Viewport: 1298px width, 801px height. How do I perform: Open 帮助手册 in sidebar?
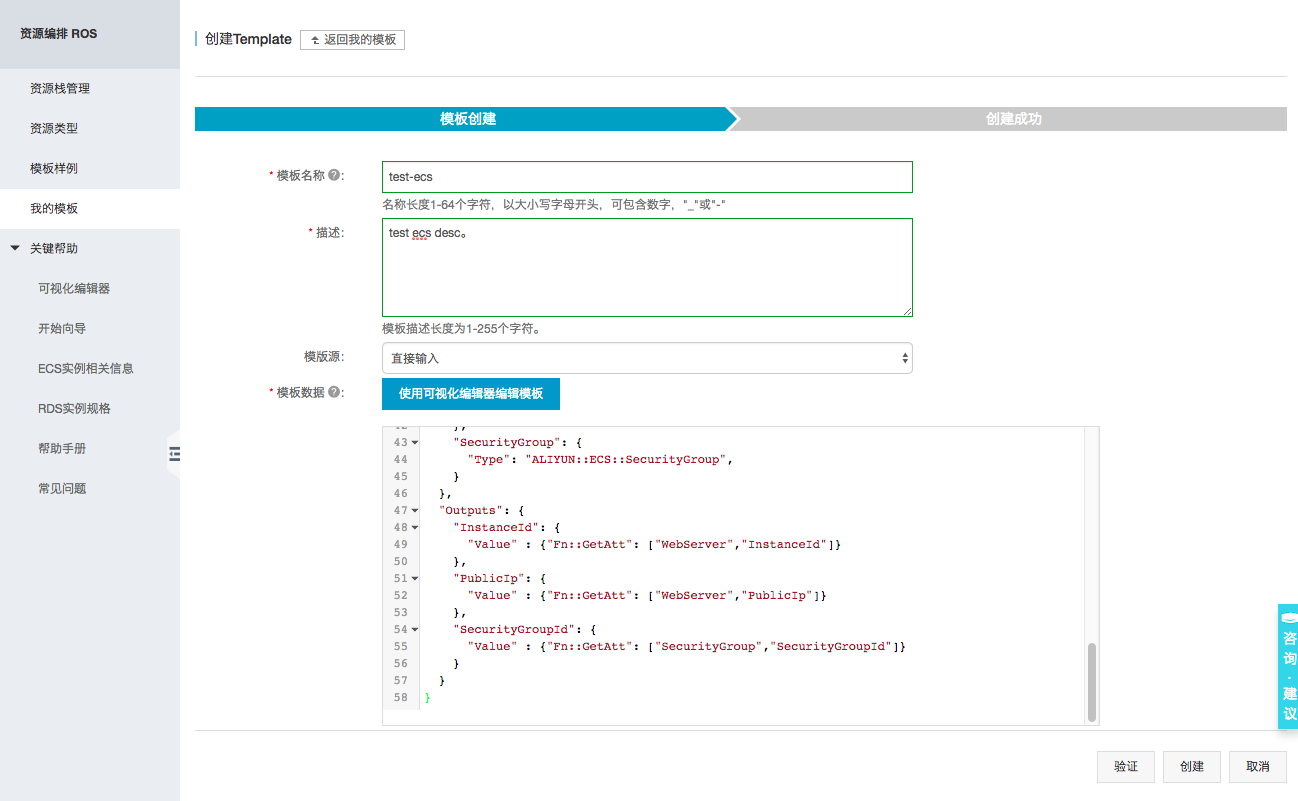point(62,449)
